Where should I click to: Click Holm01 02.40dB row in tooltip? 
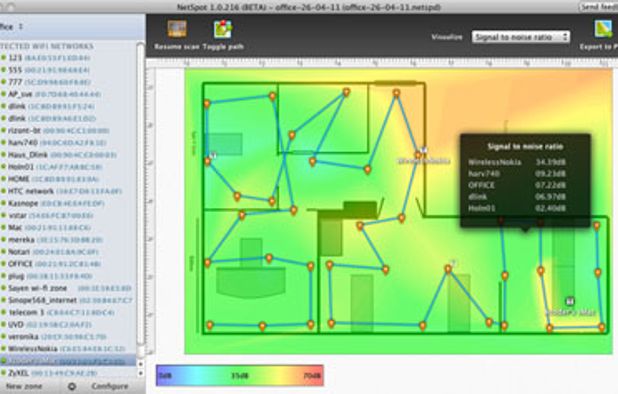517,208
